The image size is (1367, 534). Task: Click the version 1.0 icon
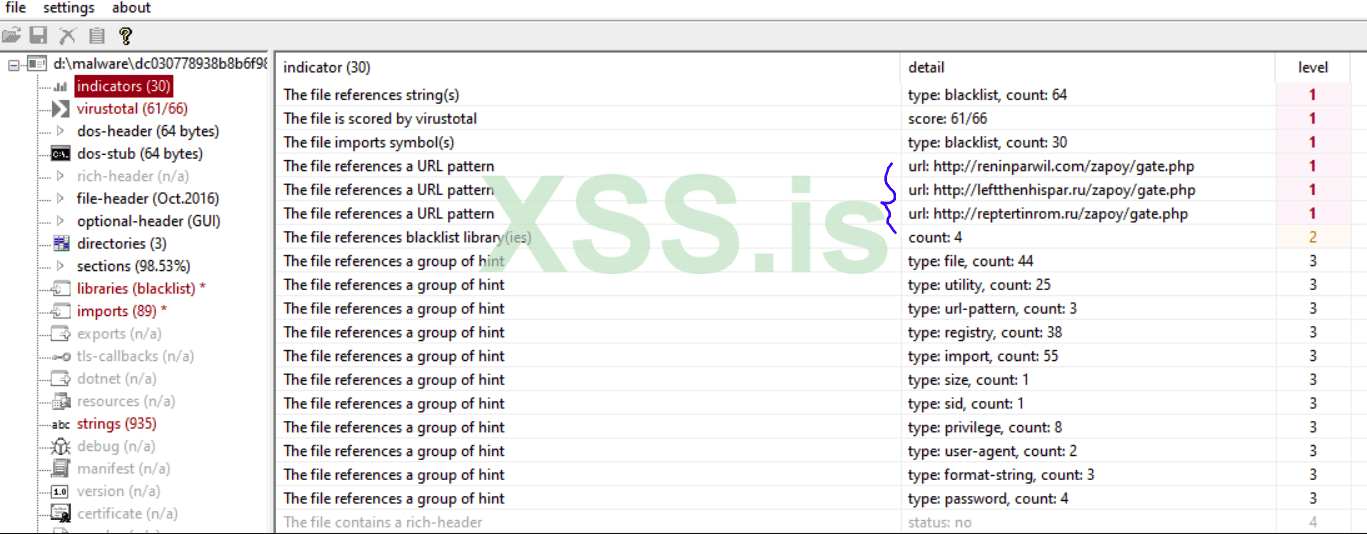(60, 491)
